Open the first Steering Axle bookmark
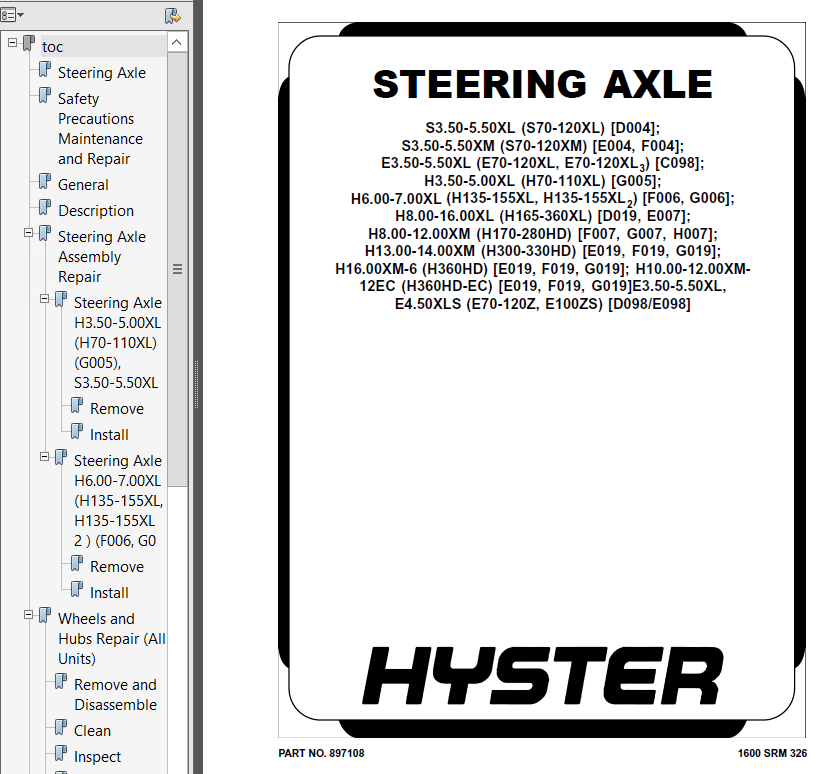Screen dimensions: 840x774 click(102, 73)
